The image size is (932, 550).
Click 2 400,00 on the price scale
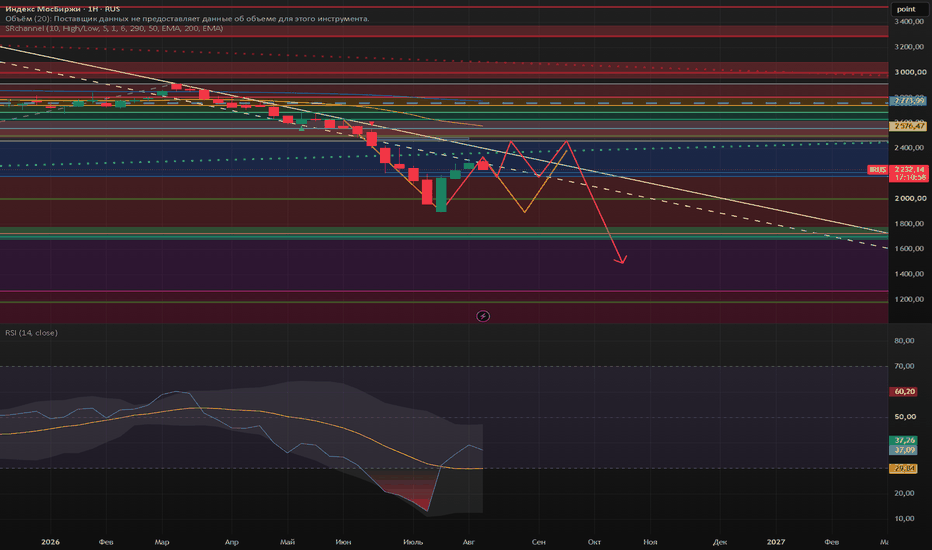point(909,147)
